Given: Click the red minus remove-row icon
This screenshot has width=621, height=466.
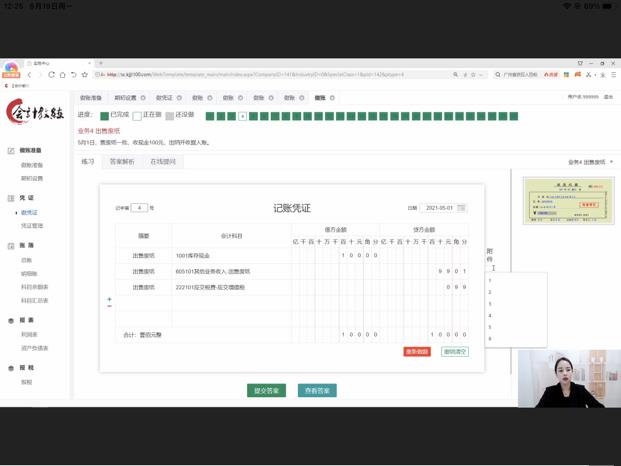Looking at the screenshot, I should click(x=109, y=306).
